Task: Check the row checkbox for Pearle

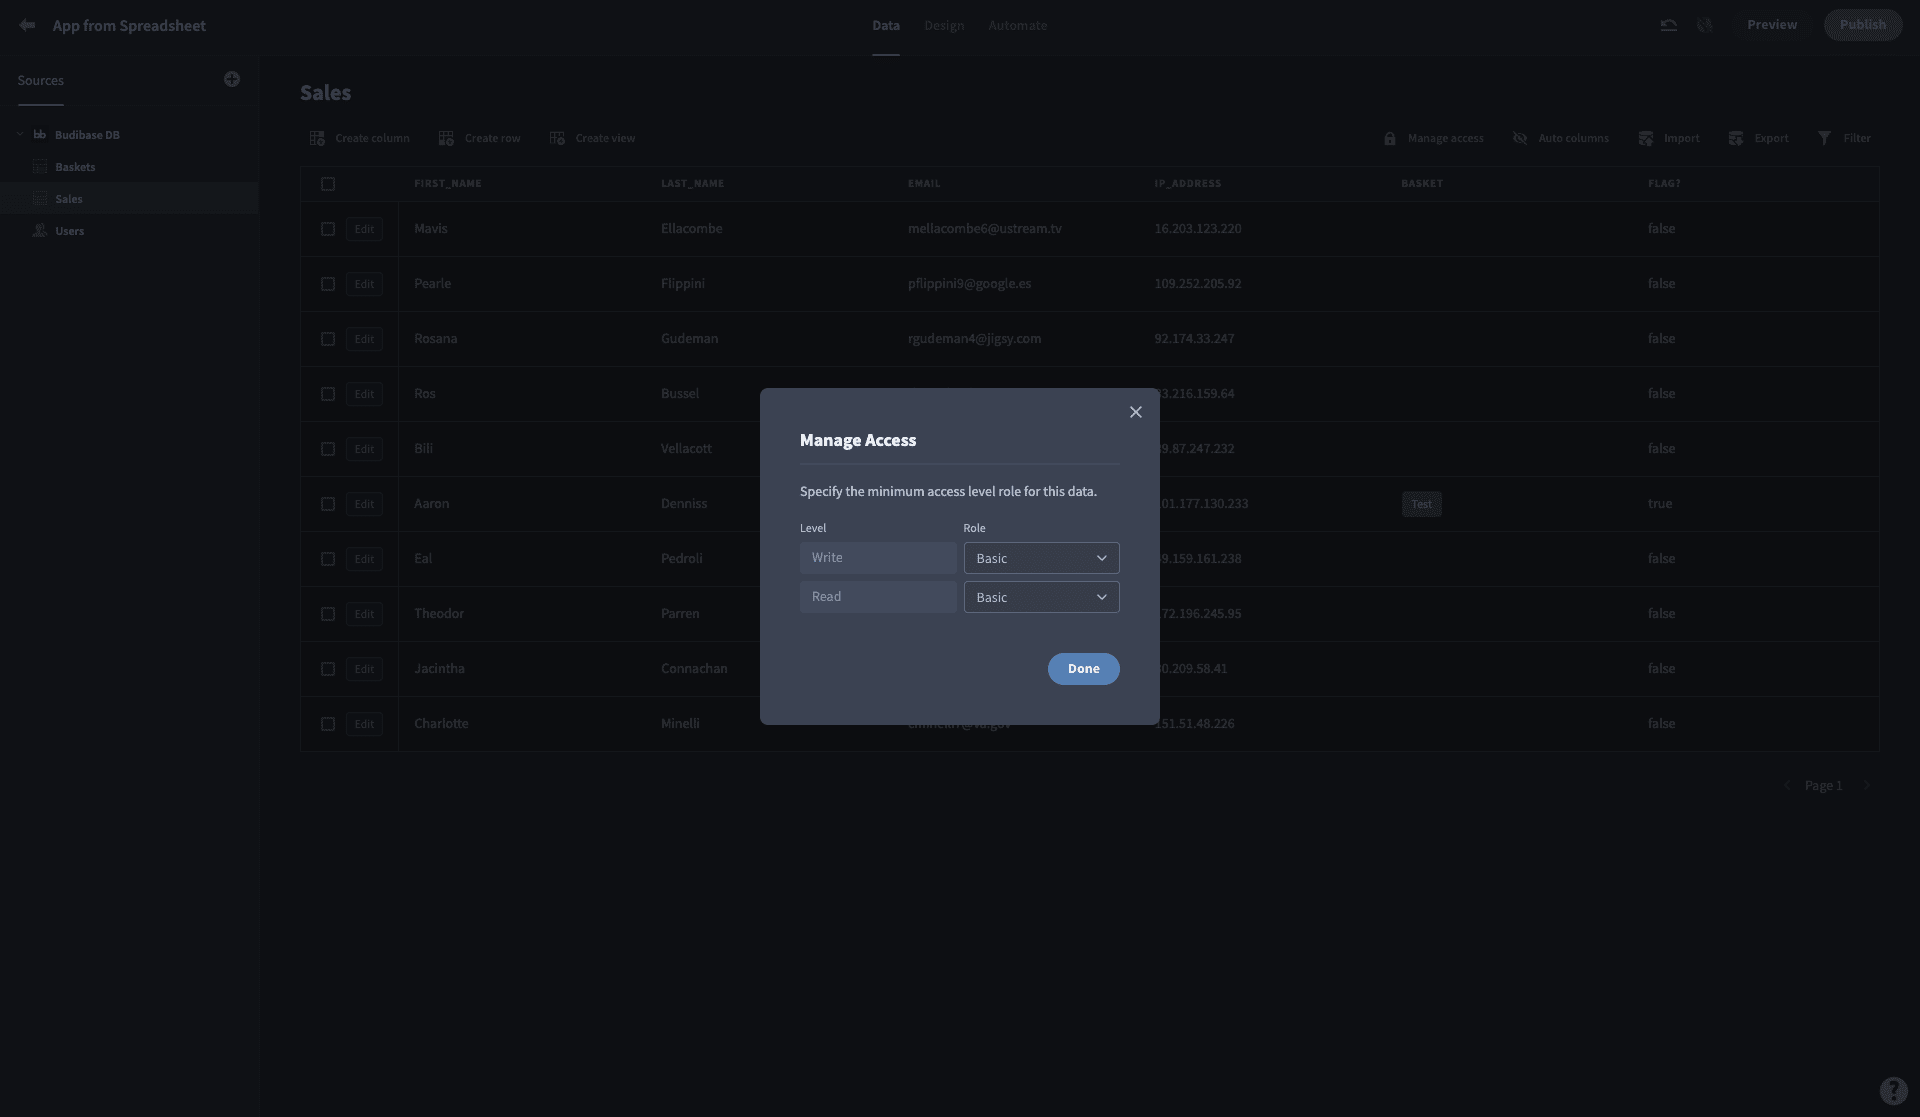Action: coord(328,284)
